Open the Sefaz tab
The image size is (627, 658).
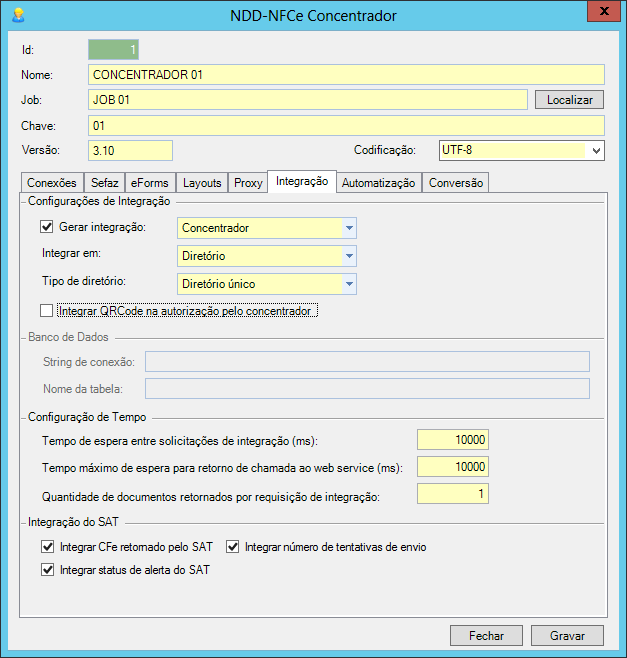click(105, 183)
